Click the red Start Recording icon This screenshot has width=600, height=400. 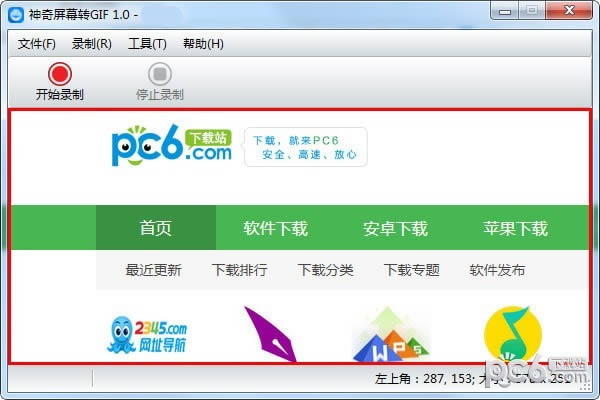click(60, 74)
